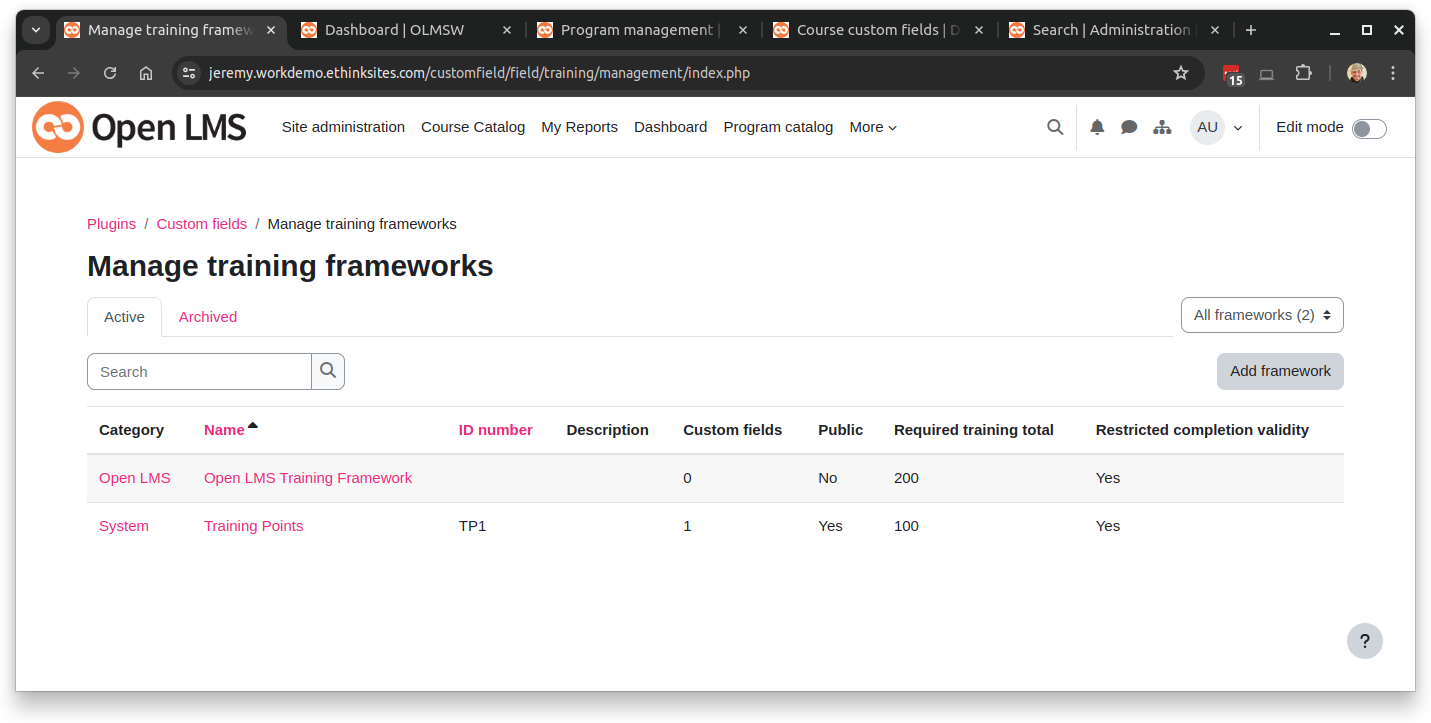
Task: Open a new browser tab
Action: tap(1251, 30)
